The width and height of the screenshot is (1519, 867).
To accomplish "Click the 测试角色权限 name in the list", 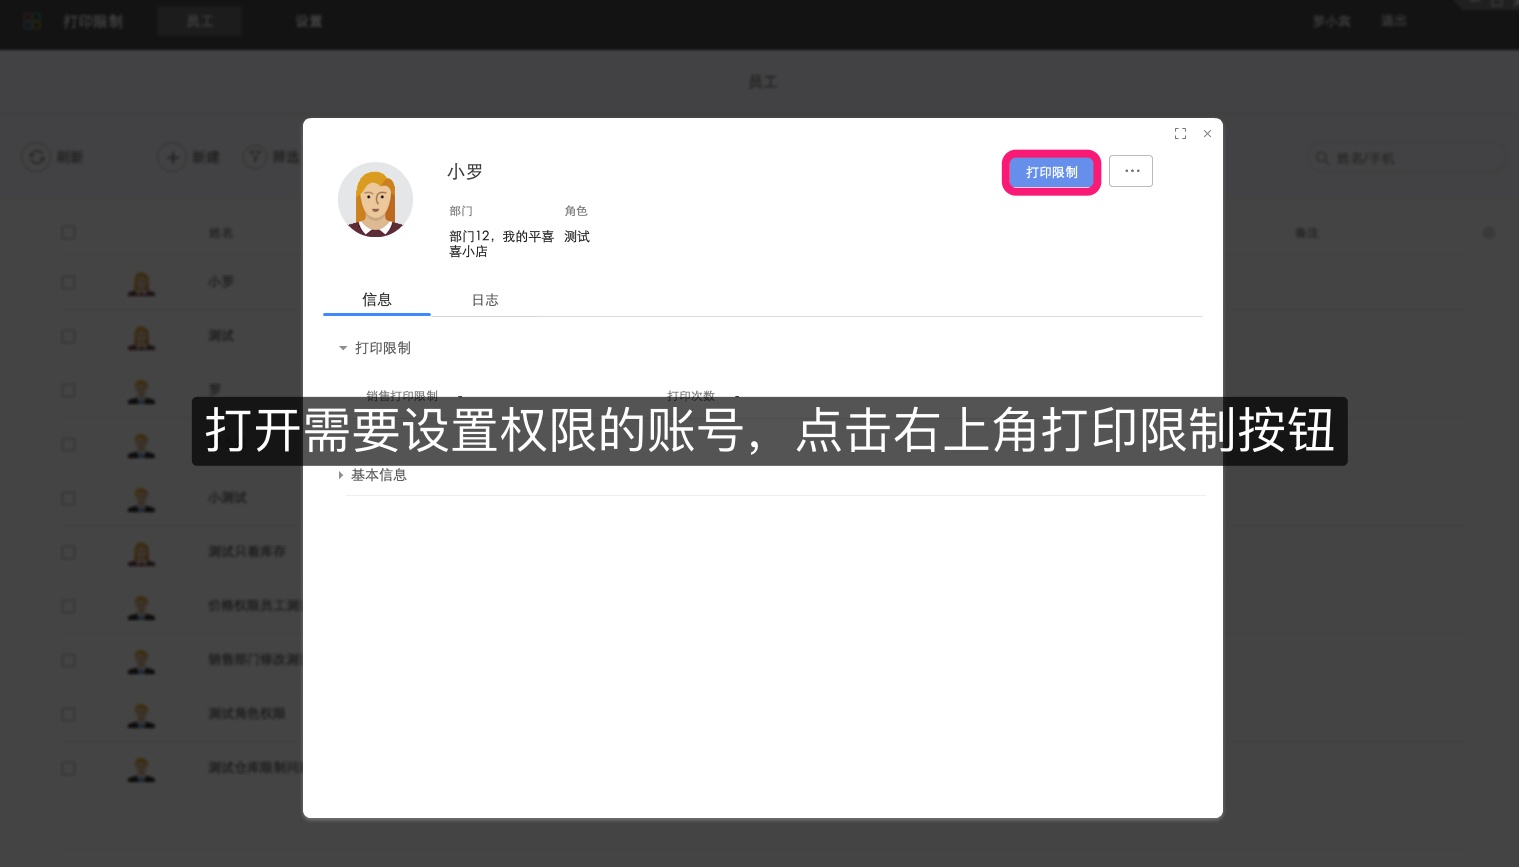I will (x=246, y=714).
